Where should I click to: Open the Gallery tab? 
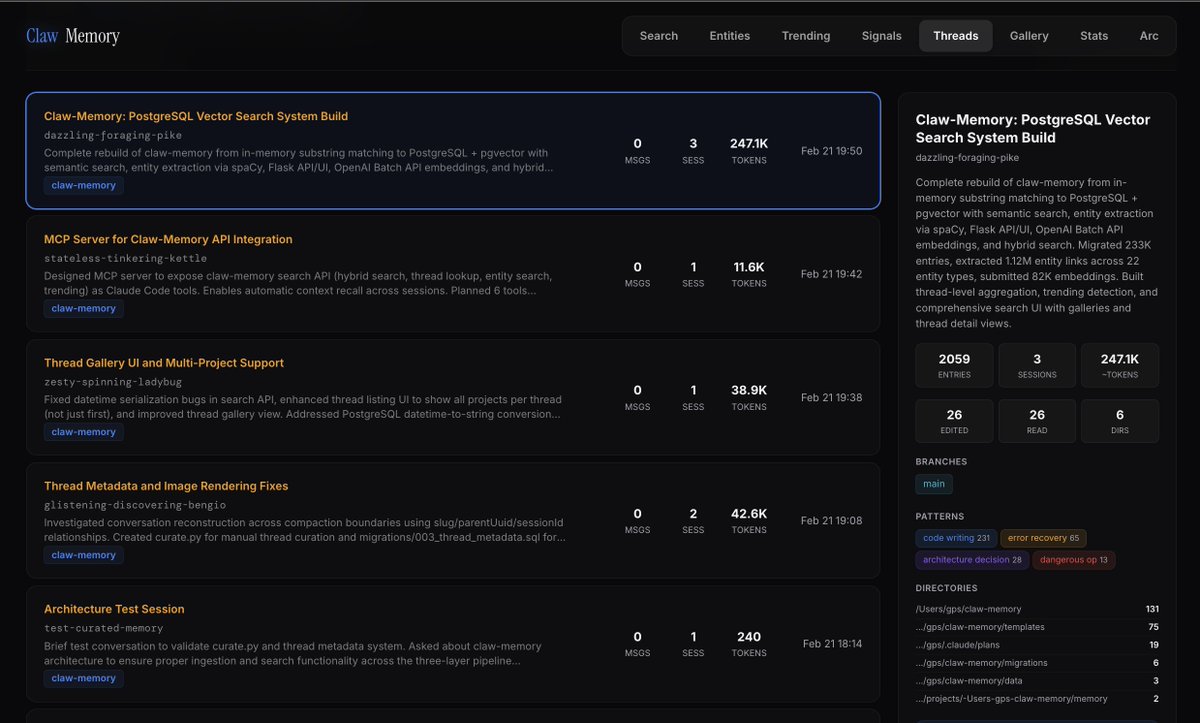coord(1029,36)
